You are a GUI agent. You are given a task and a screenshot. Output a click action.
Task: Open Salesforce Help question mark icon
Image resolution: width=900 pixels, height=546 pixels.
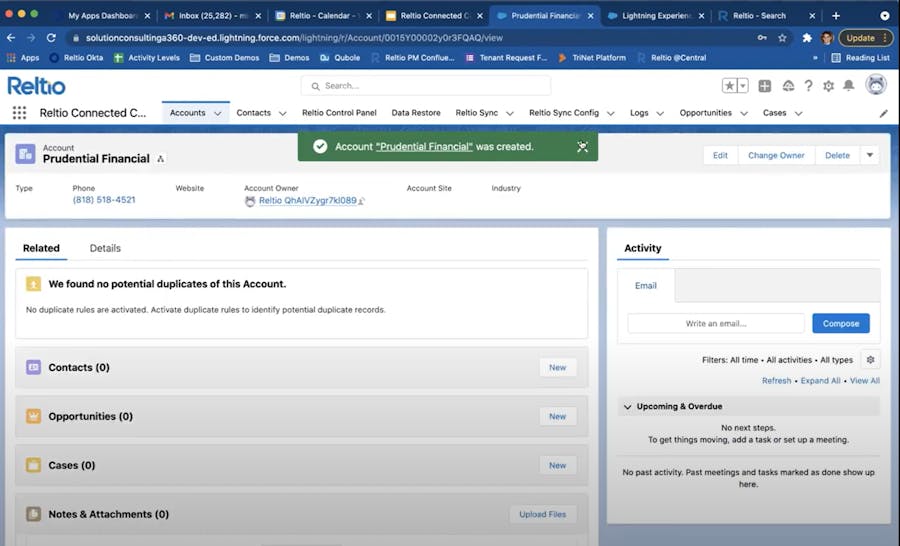point(808,86)
